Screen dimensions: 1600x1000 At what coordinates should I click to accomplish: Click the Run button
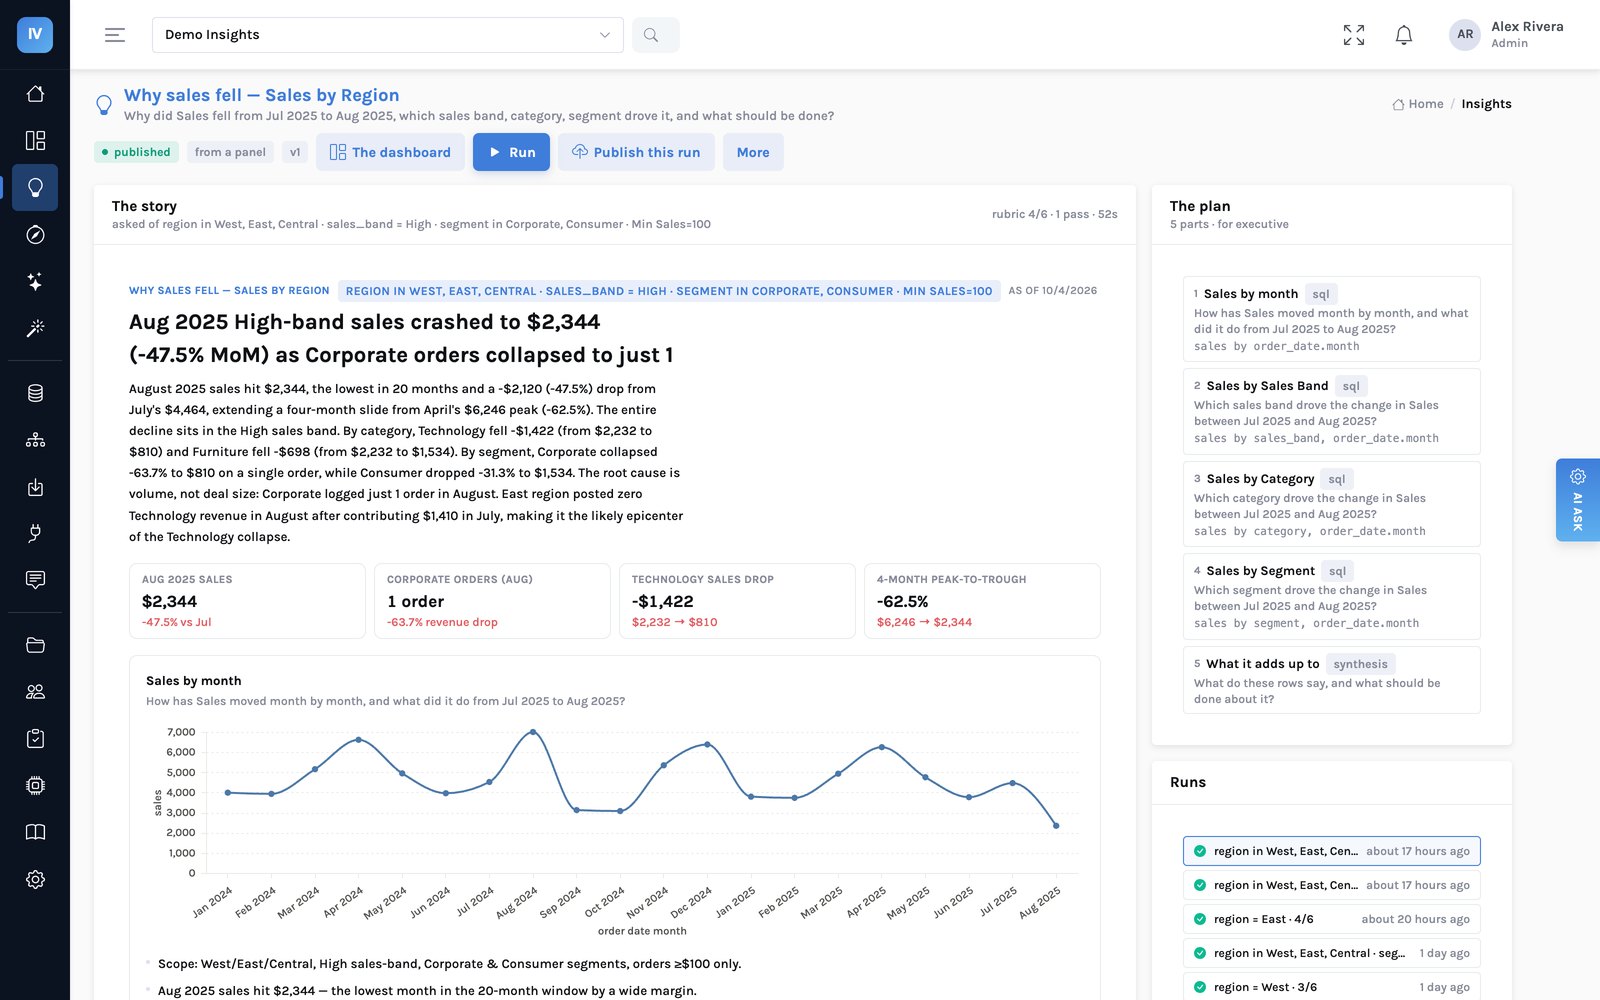click(x=511, y=152)
